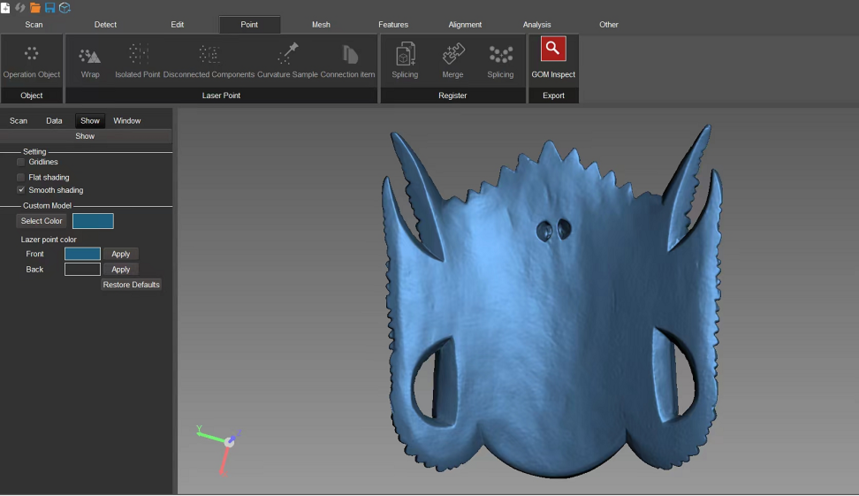Uncheck Smooth shading
This screenshot has height=496, width=859.
(21, 190)
